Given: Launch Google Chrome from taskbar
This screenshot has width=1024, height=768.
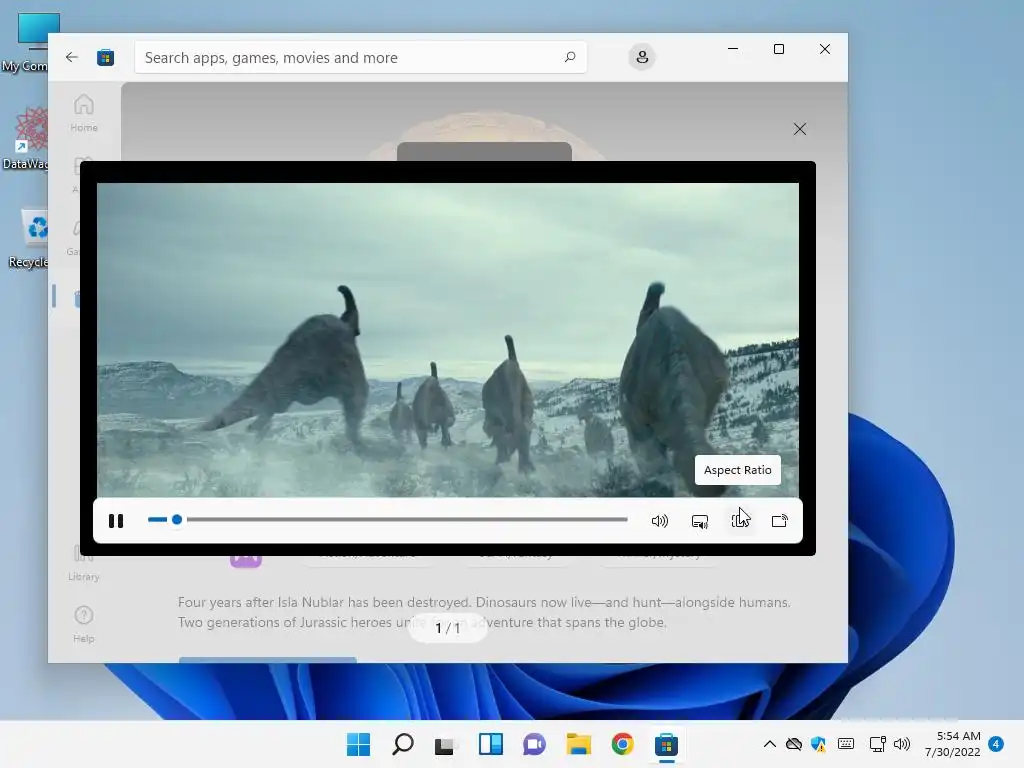Looking at the screenshot, I should tap(622, 744).
